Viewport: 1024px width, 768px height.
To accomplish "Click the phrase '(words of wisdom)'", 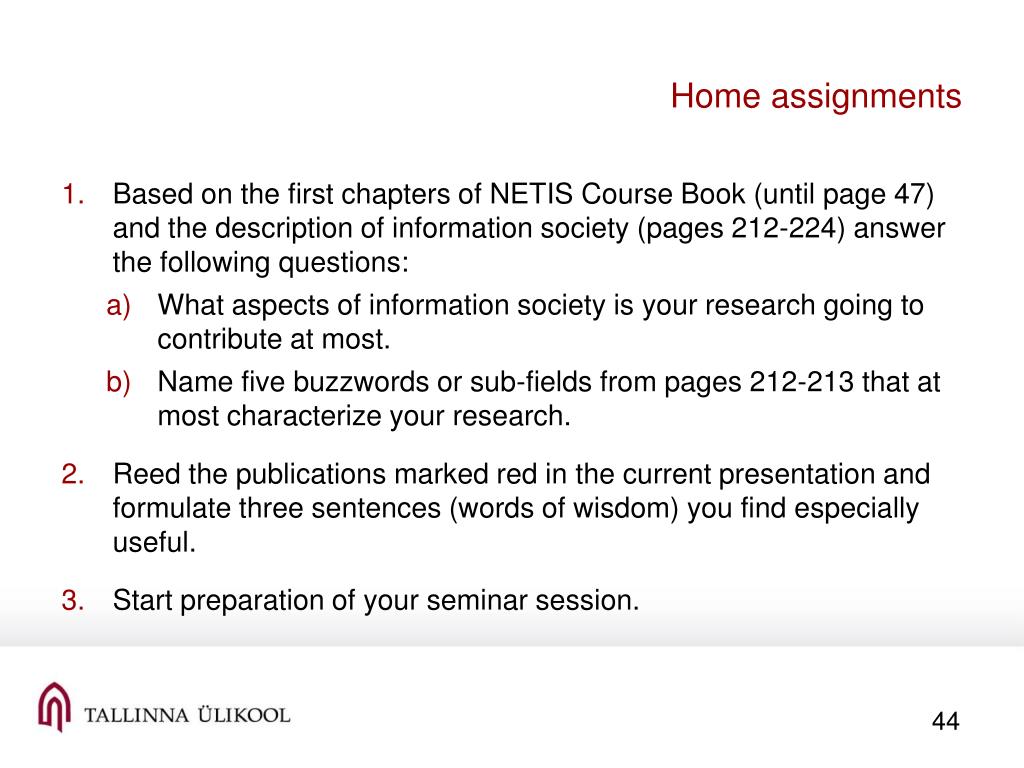I will [x=564, y=509].
